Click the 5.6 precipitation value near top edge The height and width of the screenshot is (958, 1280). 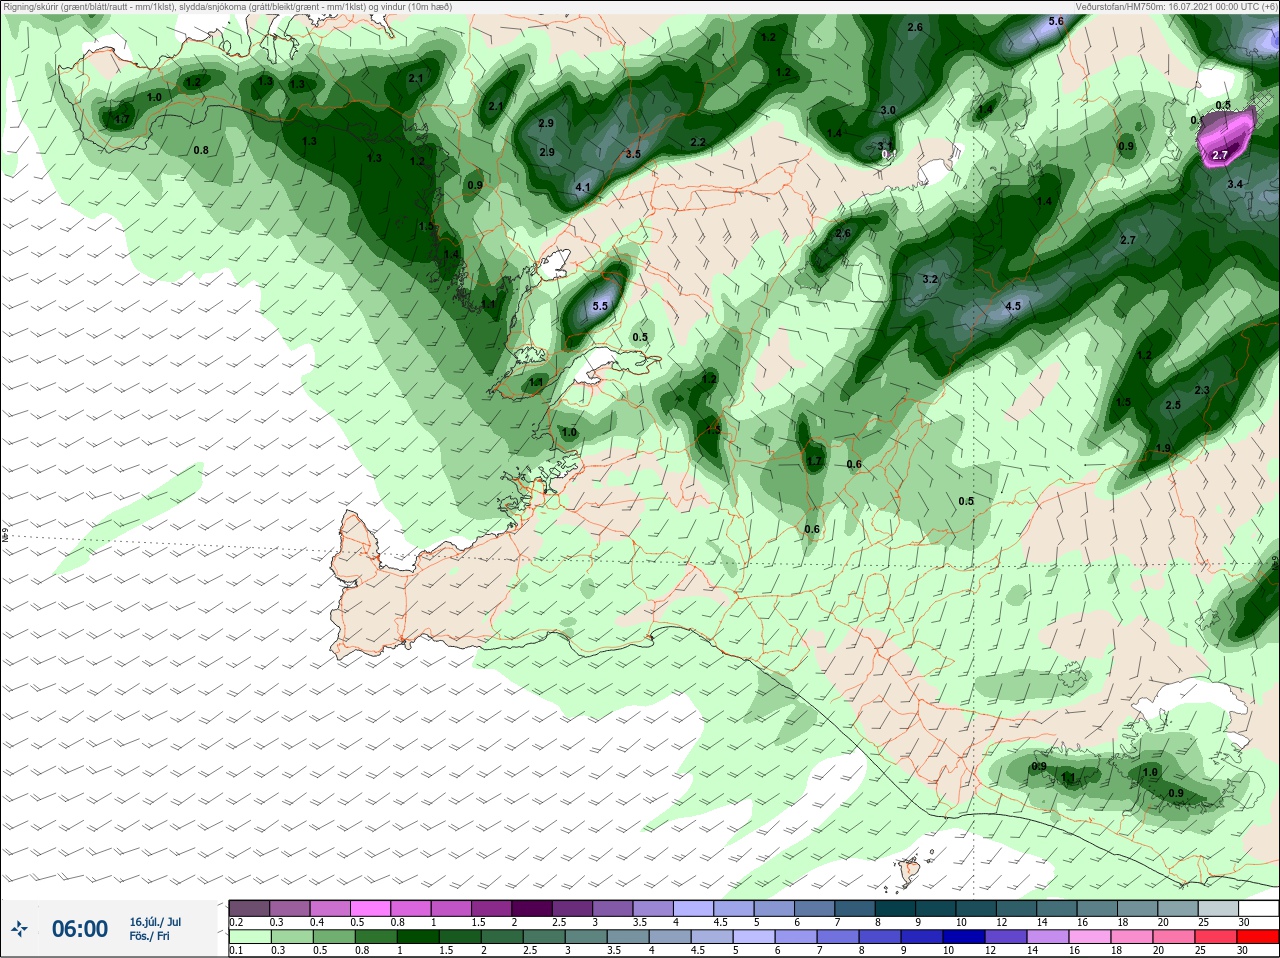coord(1056,21)
